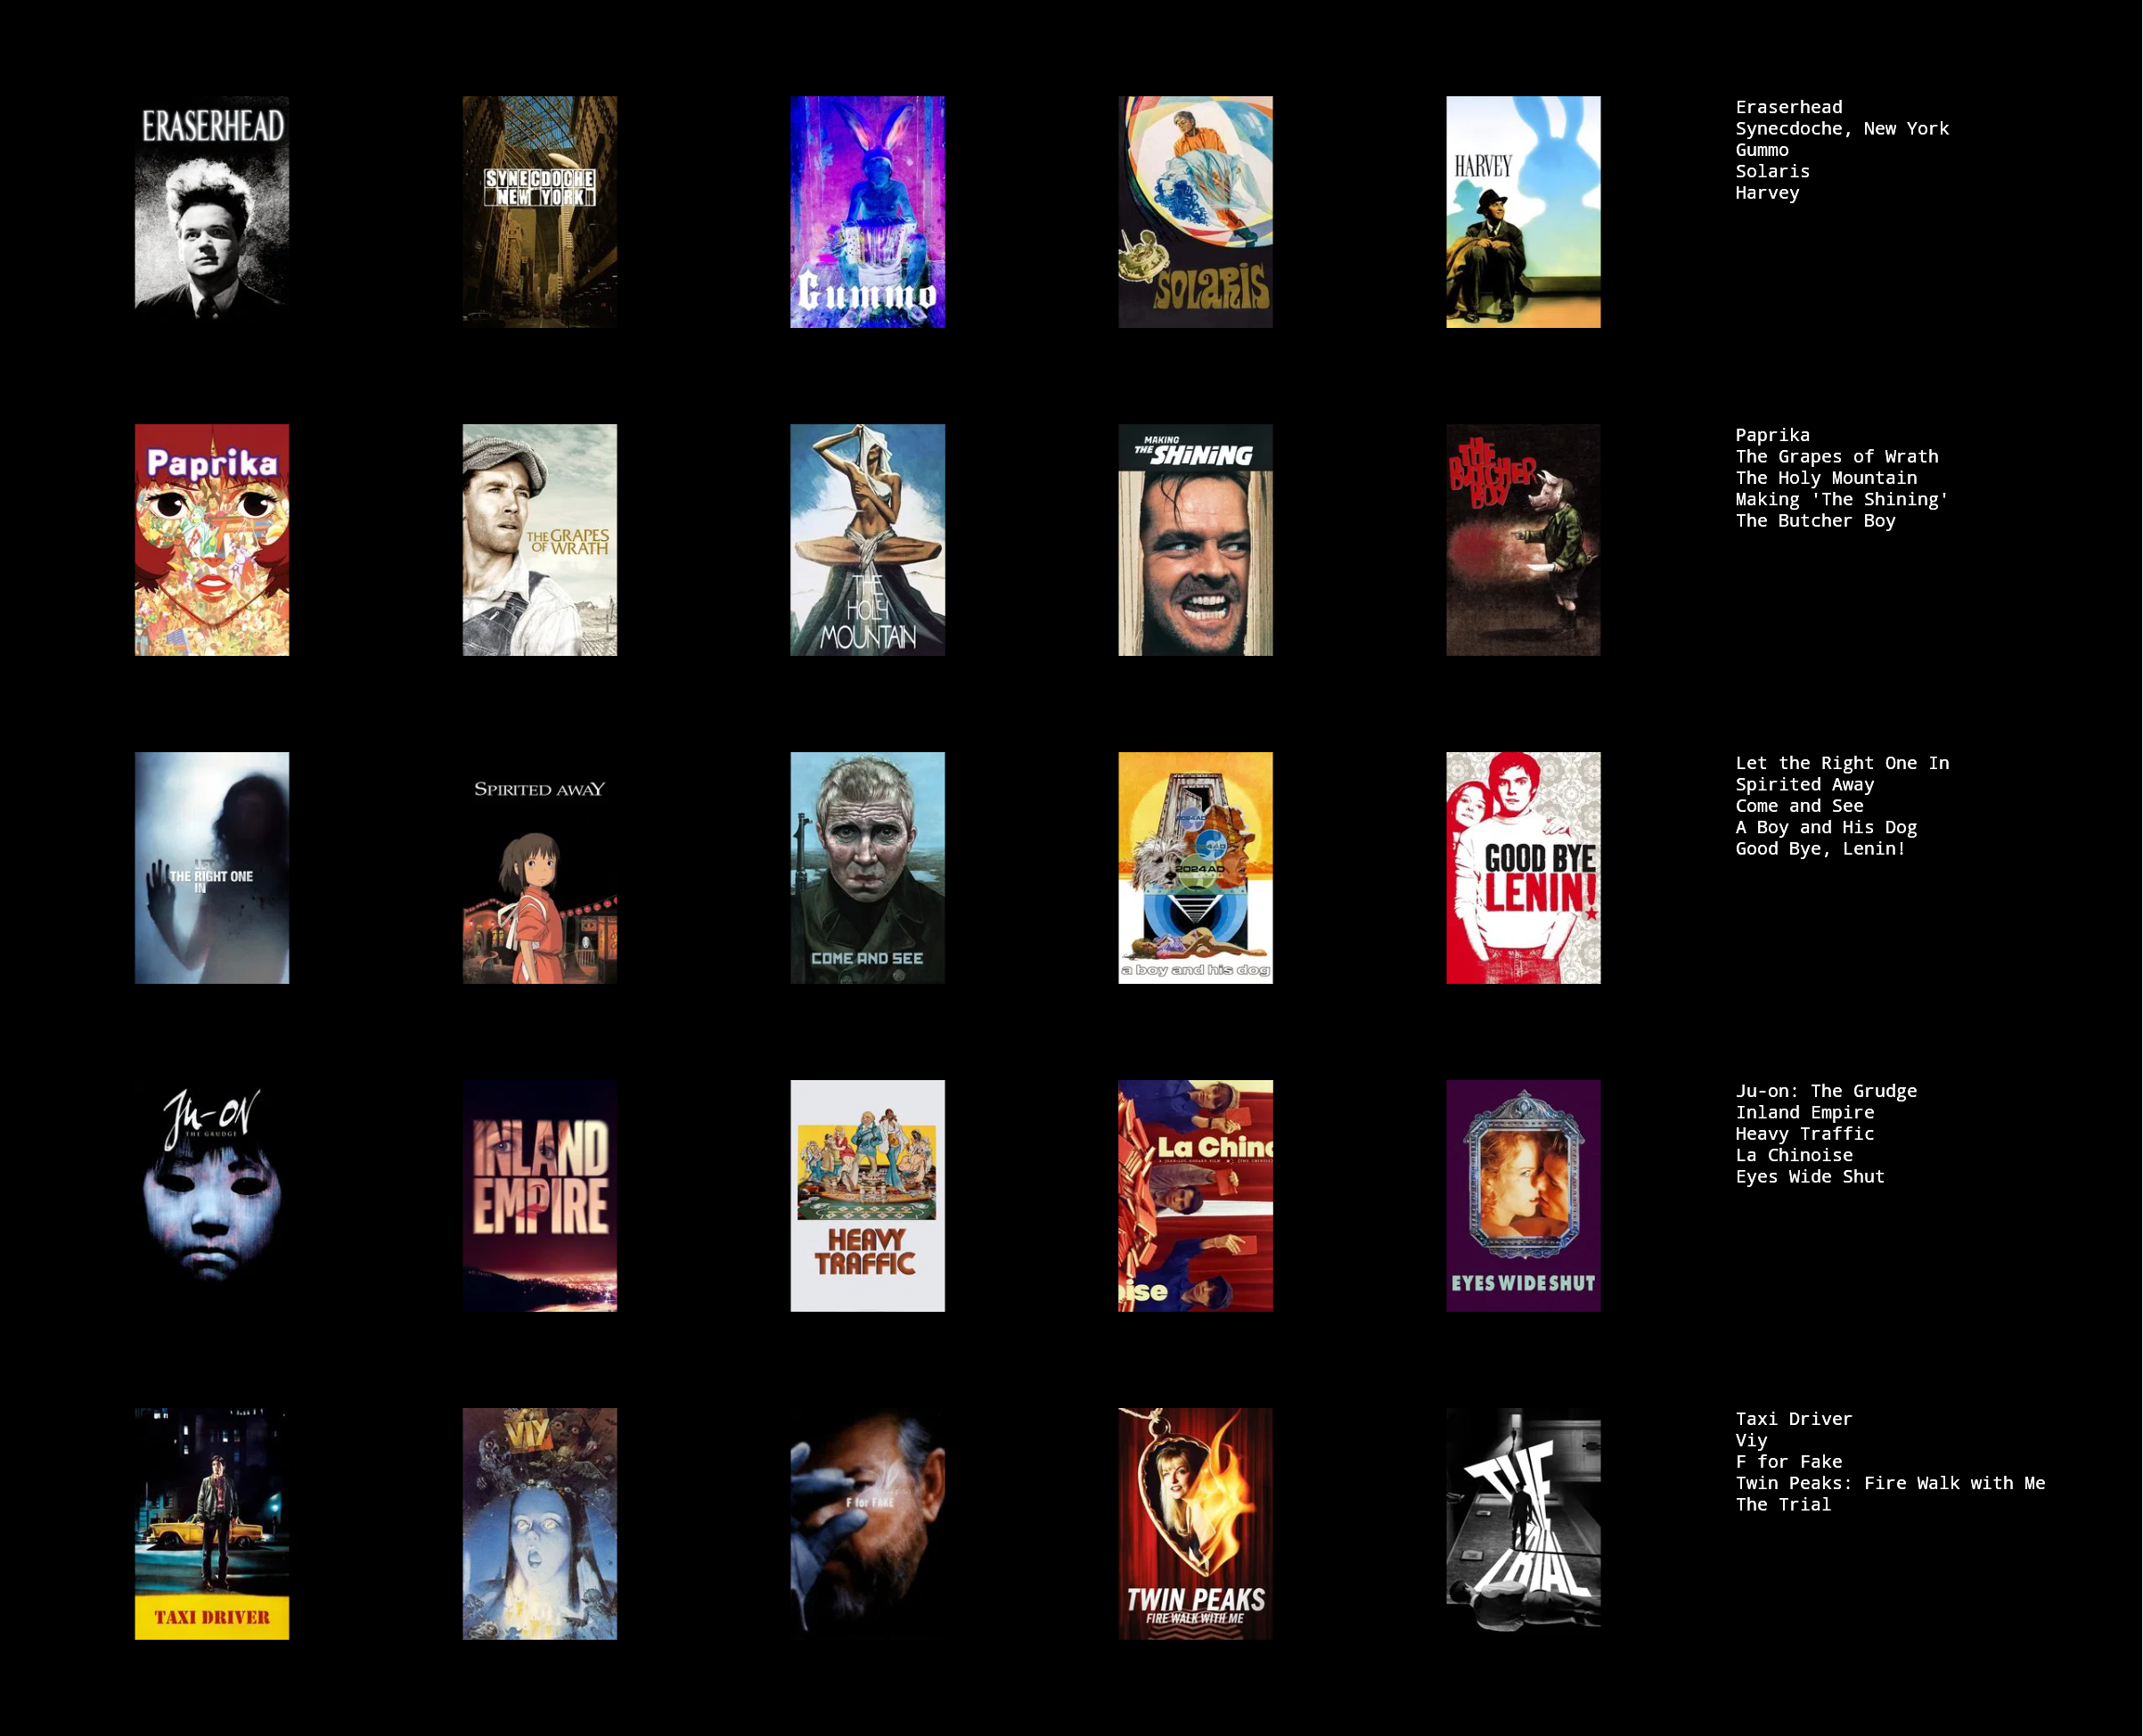Click the Gummo movie poster
Screen dimensions: 2143x1736
click(x=868, y=212)
